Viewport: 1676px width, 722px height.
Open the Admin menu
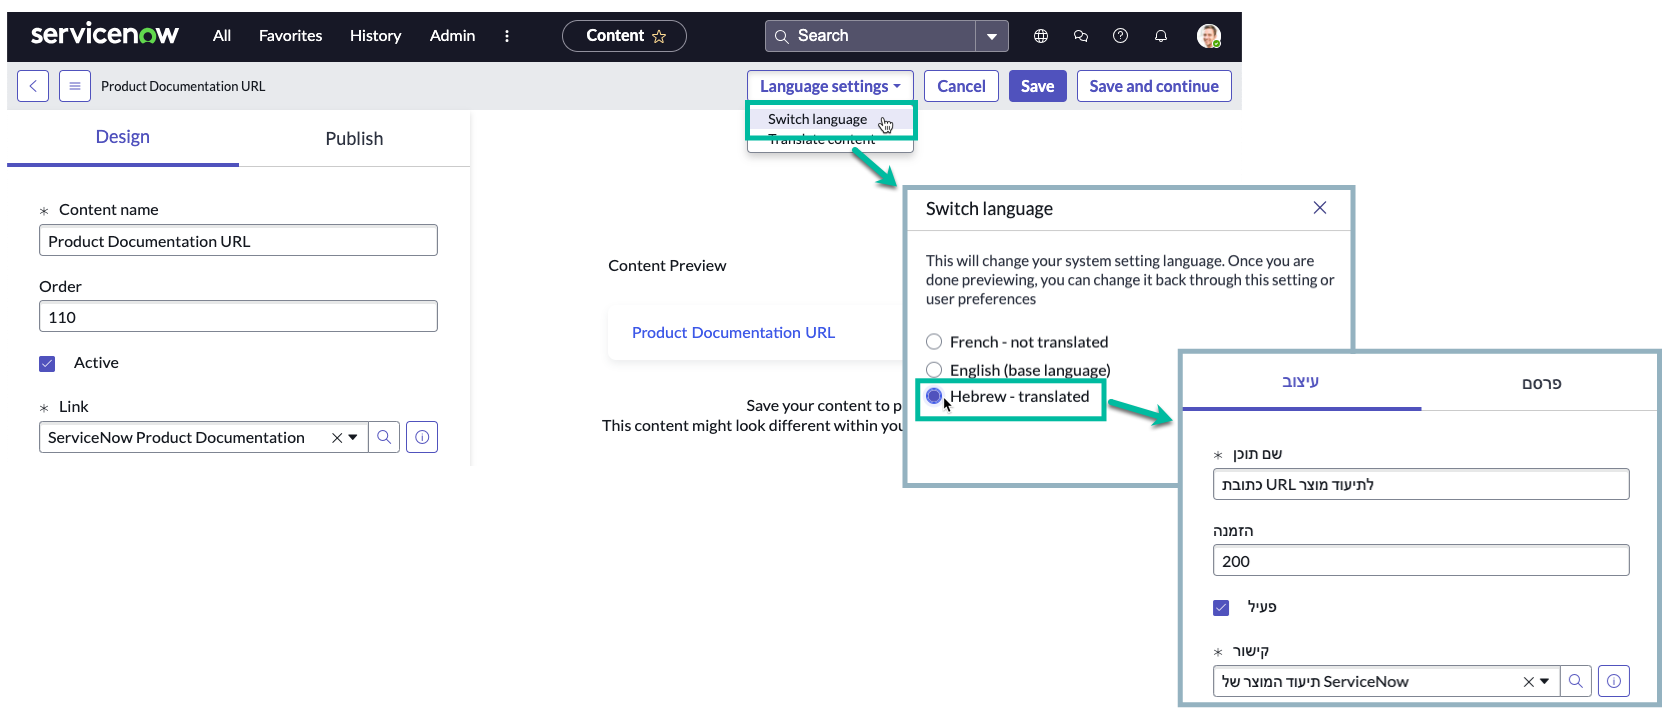[x=452, y=36]
